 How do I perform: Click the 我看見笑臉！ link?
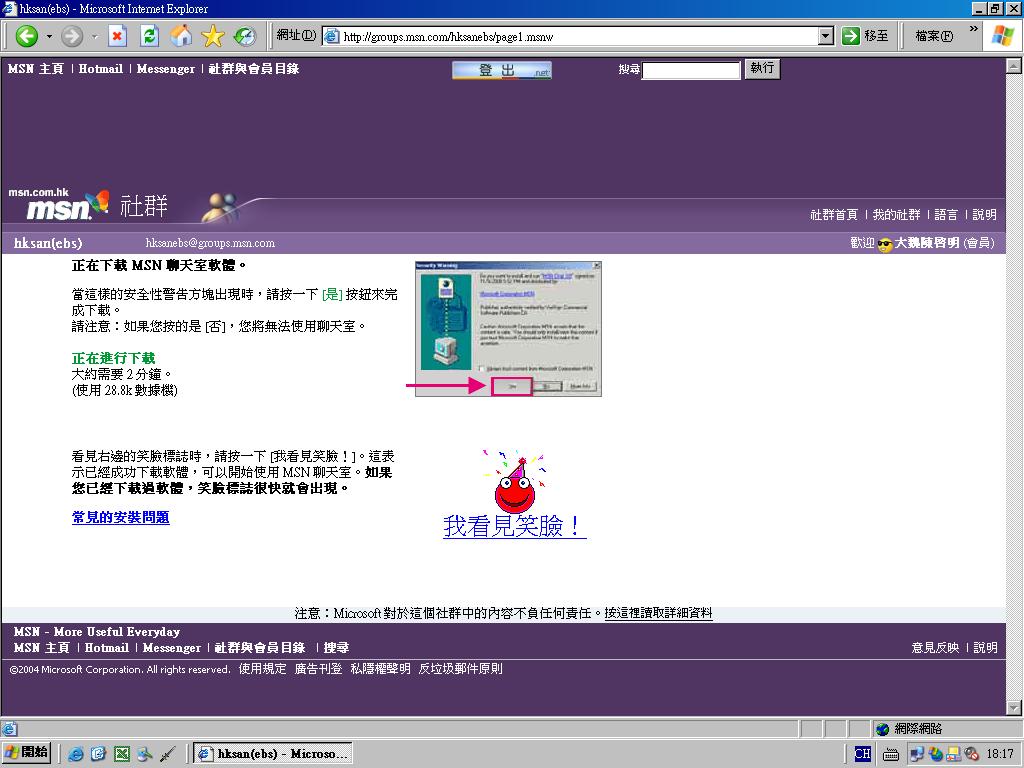click(515, 526)
